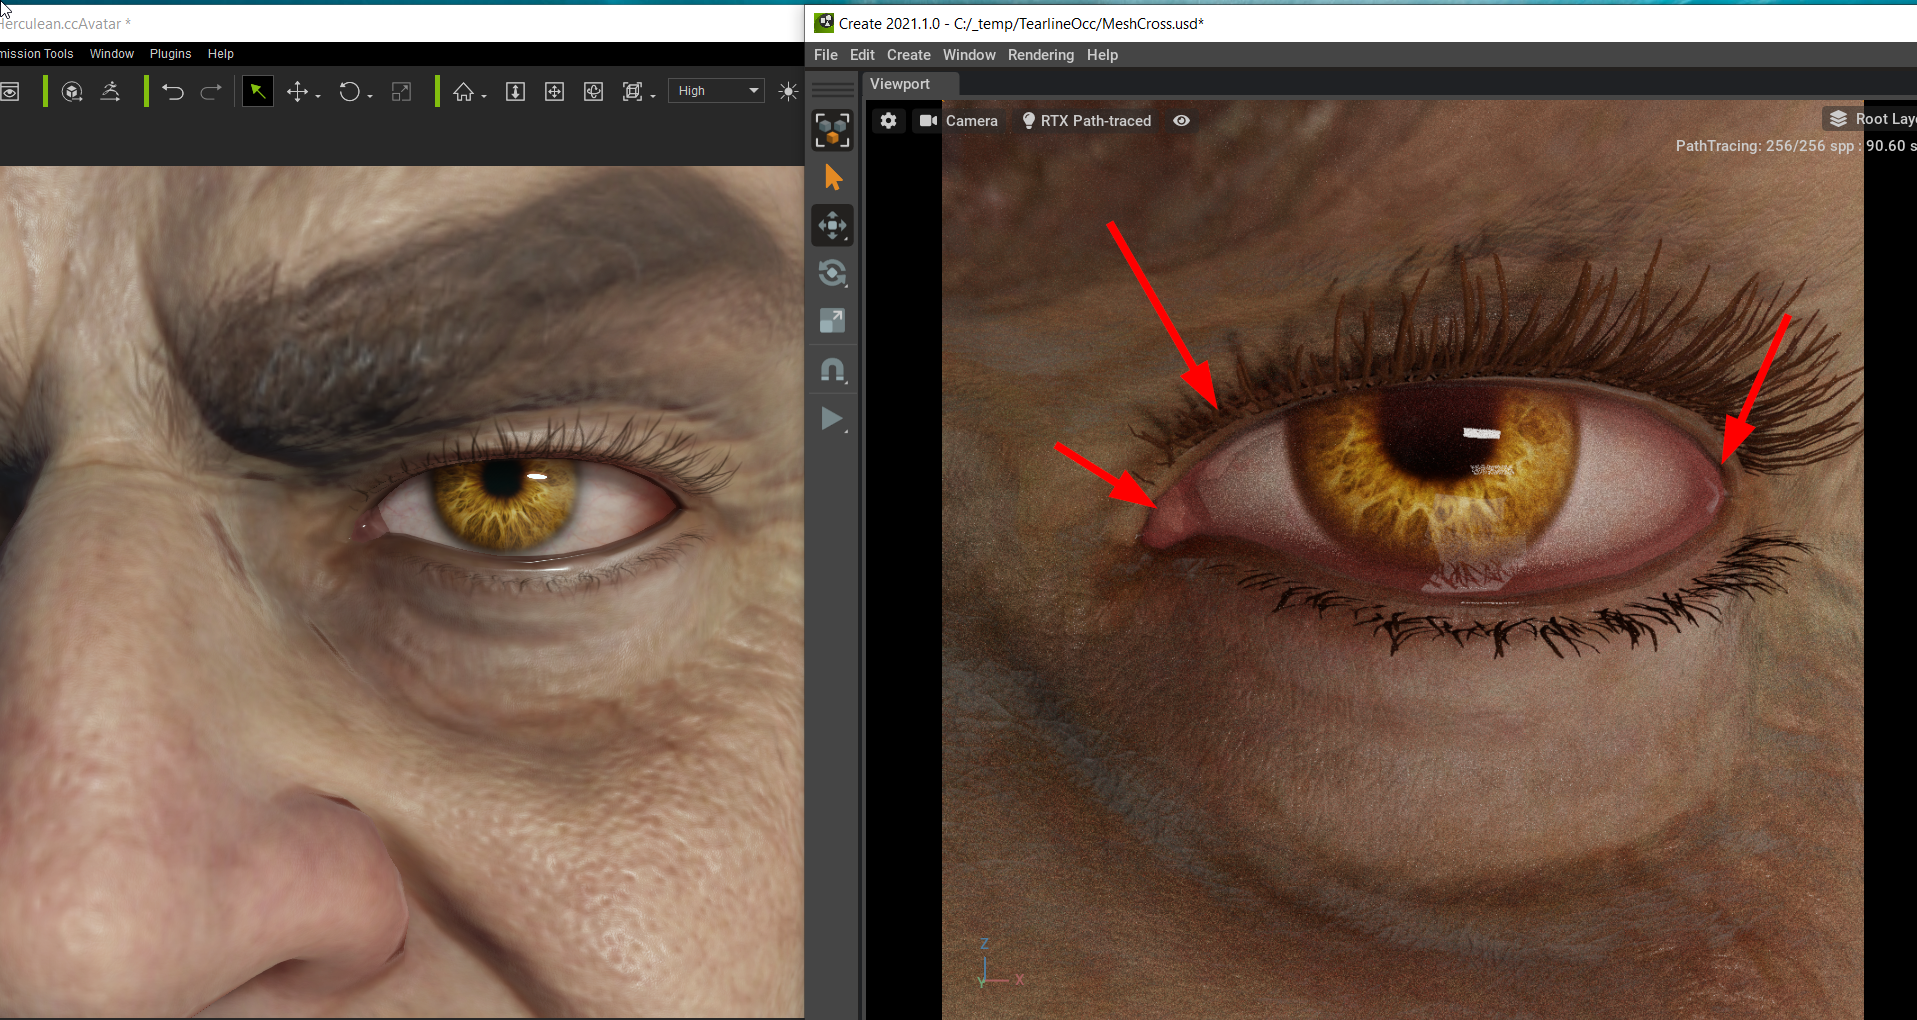Activate the Rotate gizmo tool in Create
Screen dimensions: 1917x1020
(833, 273)
